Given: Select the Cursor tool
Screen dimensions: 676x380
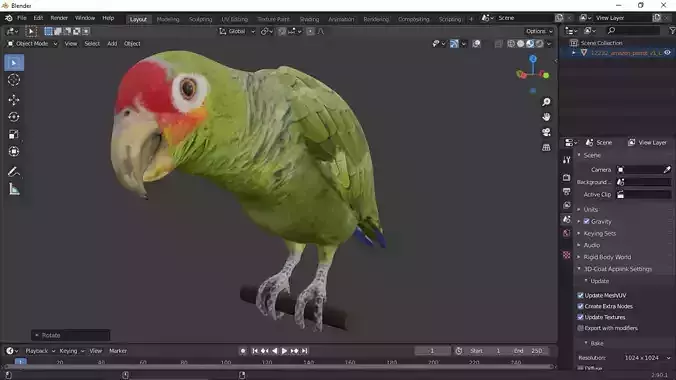Looking at the screenshot, I should [14, 80].
